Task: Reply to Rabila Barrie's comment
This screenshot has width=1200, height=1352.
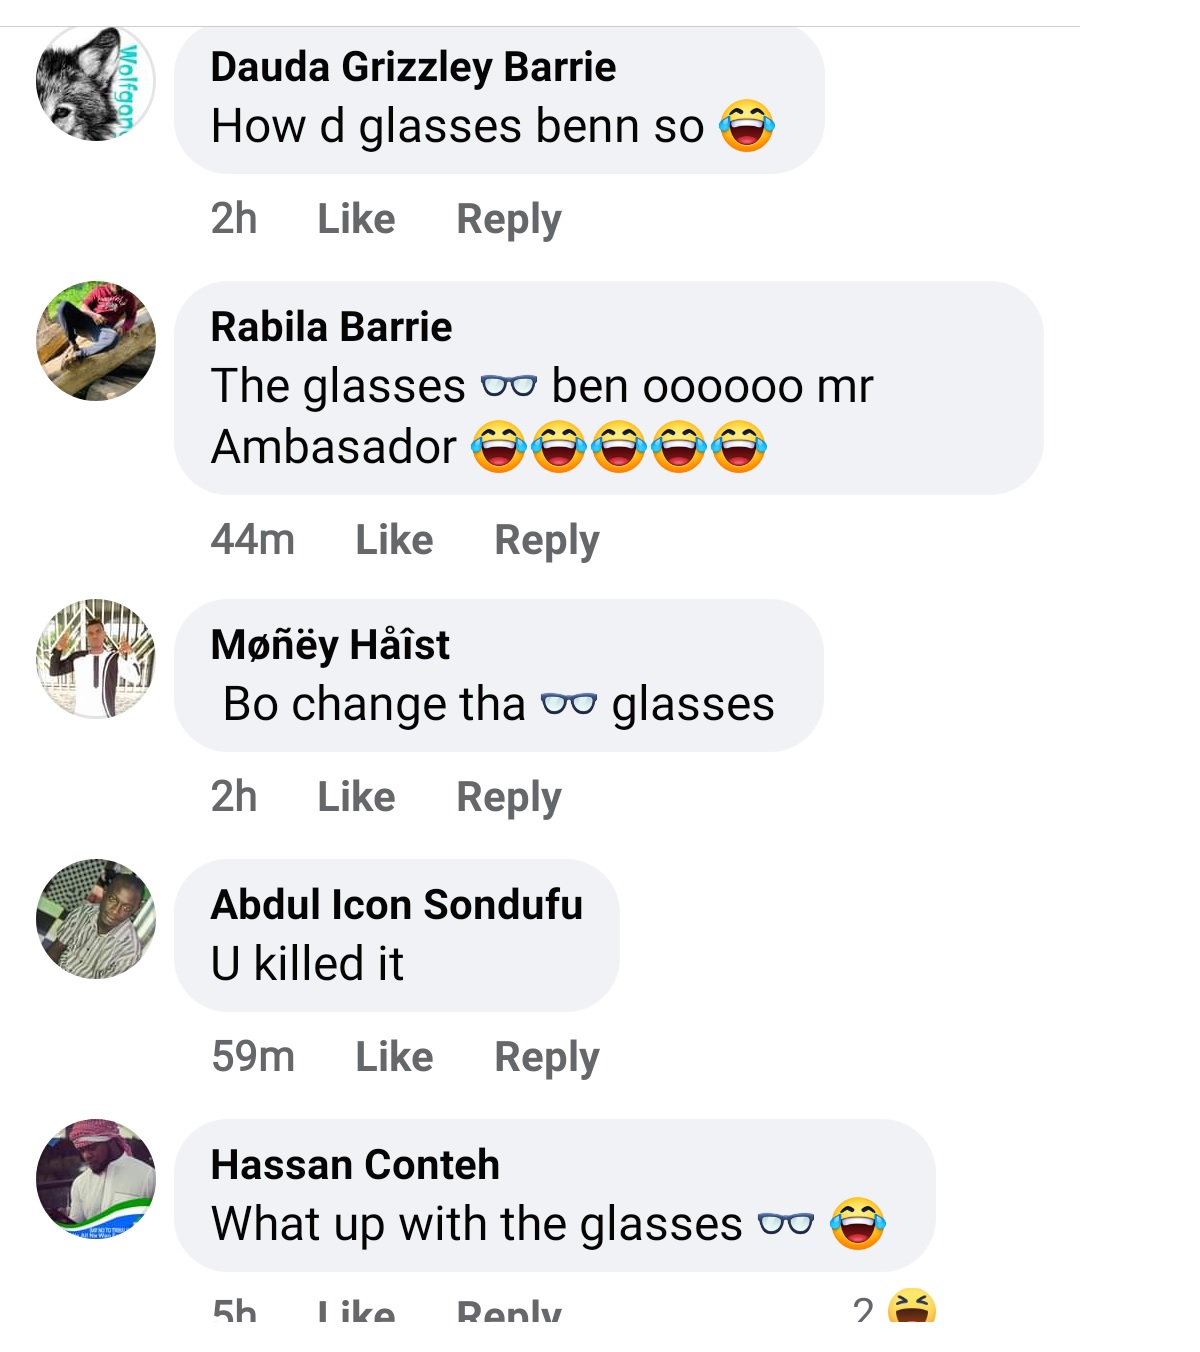Action: [x=546, y=540]
